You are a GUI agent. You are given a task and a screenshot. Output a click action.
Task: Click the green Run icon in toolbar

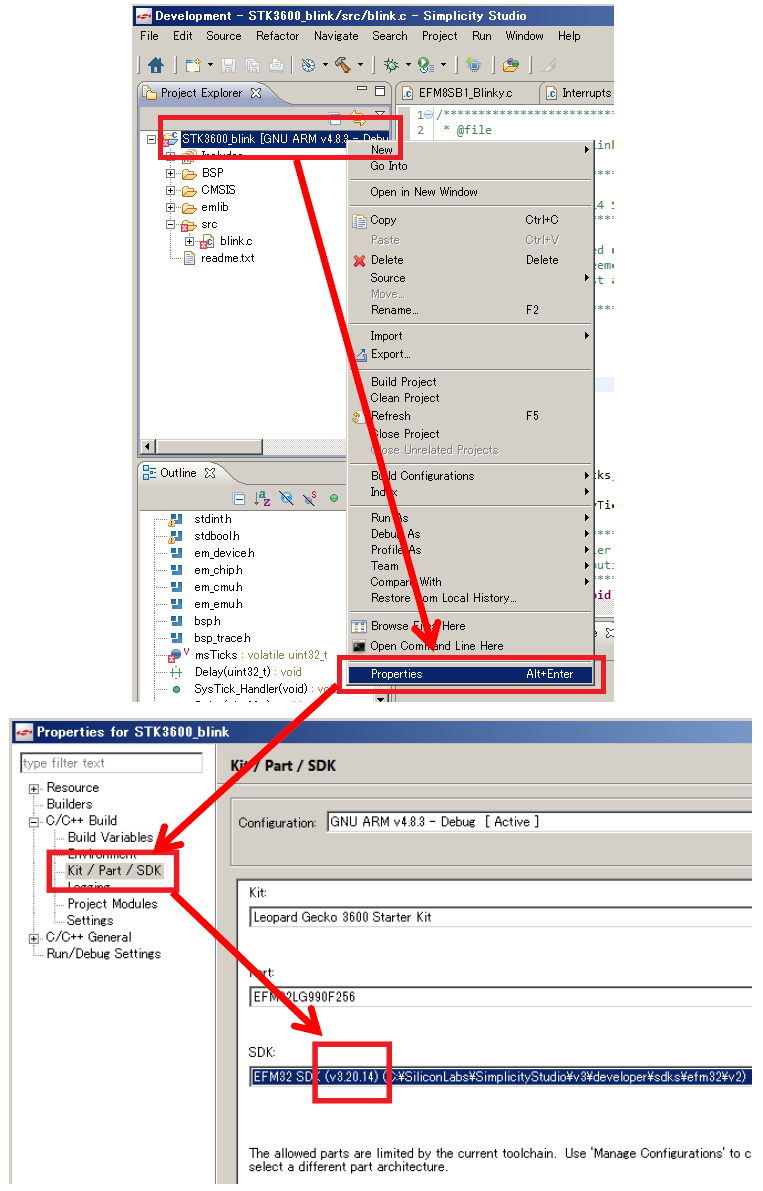tap(425, 65)
